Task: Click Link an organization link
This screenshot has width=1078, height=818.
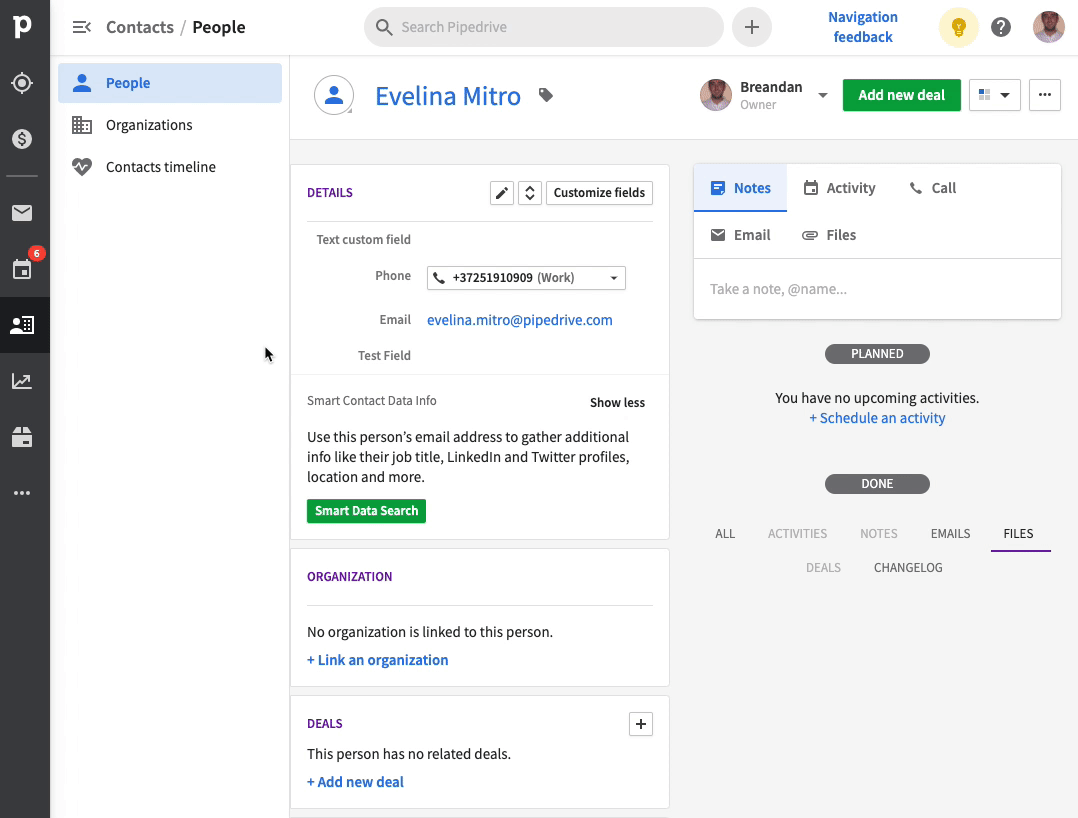Action: pyautogui.click(x=377, y=661)
